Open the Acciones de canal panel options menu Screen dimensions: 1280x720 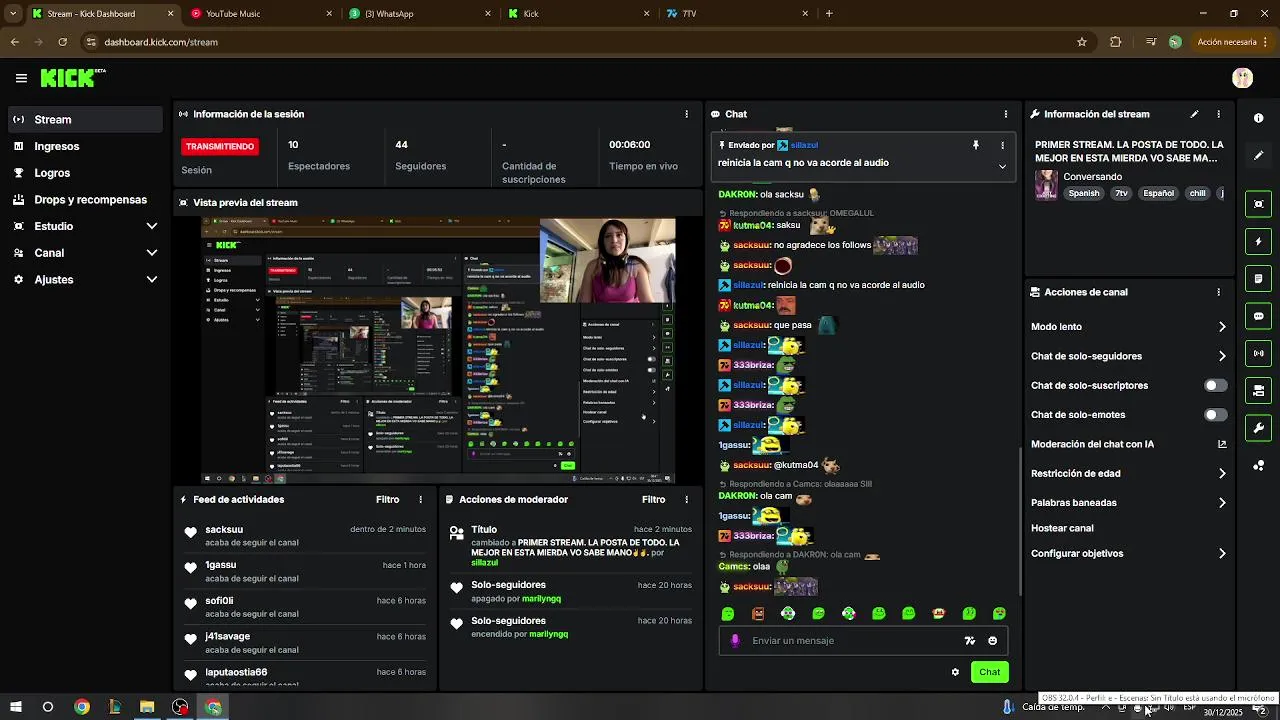[1218, 292]
